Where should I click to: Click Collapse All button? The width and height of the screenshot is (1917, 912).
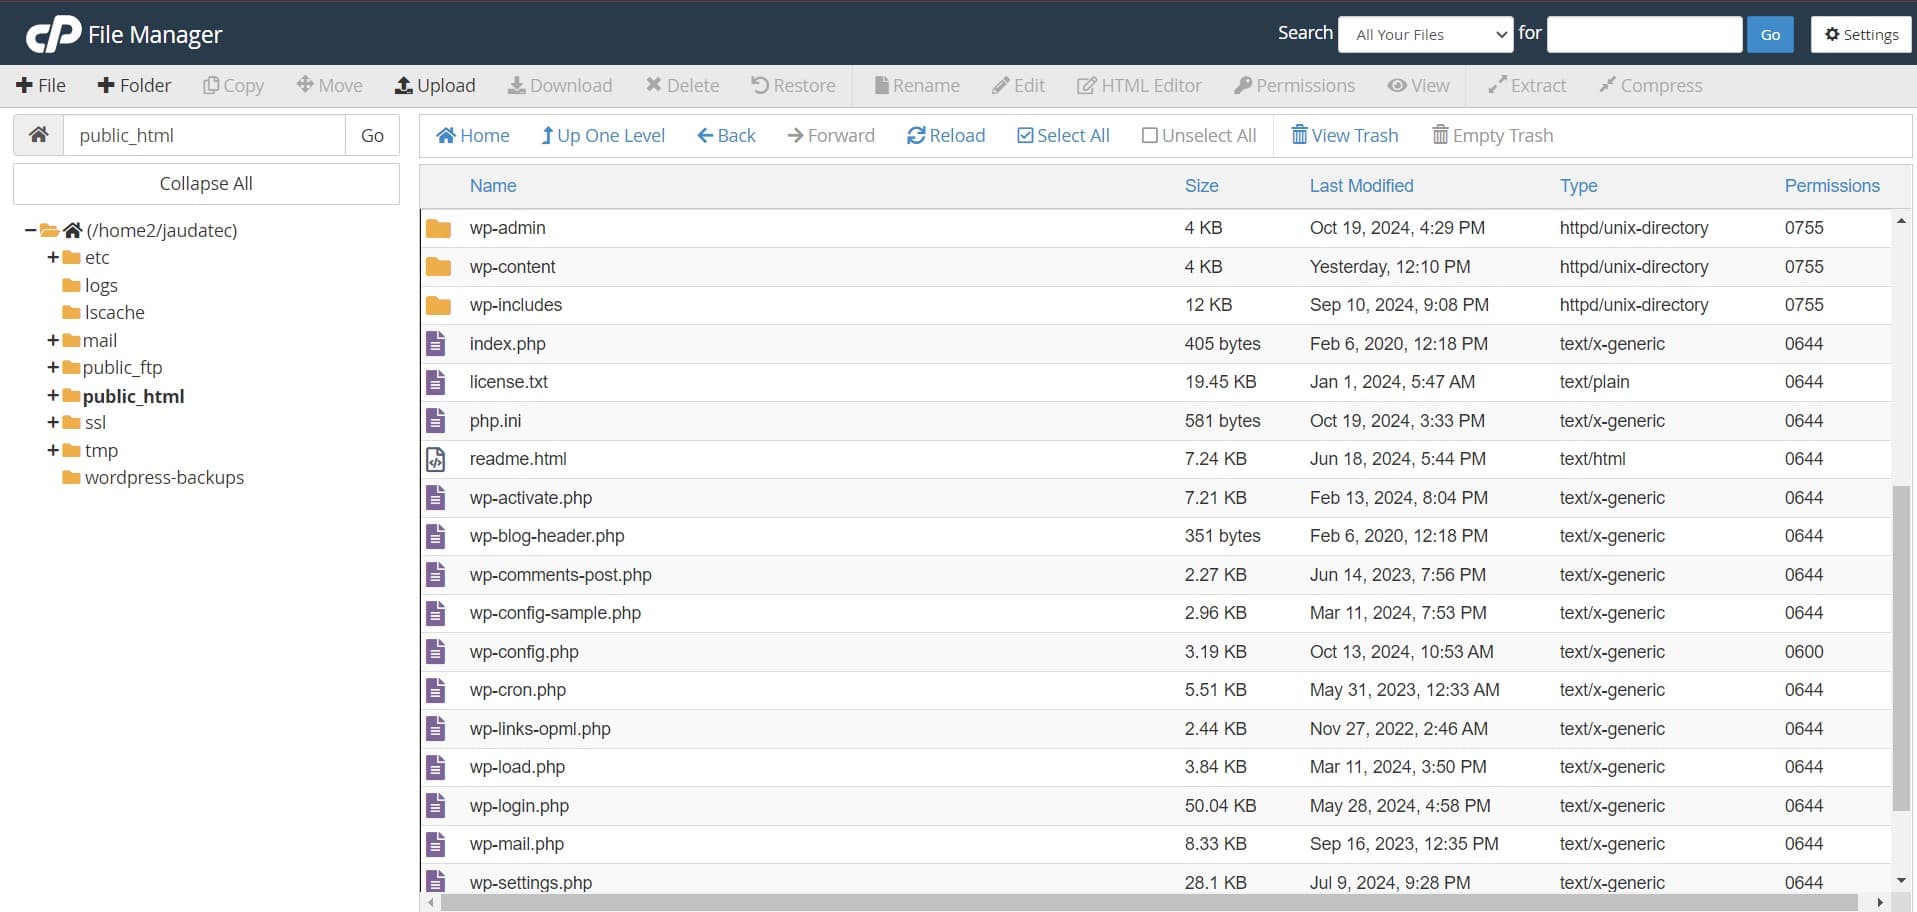206,184
